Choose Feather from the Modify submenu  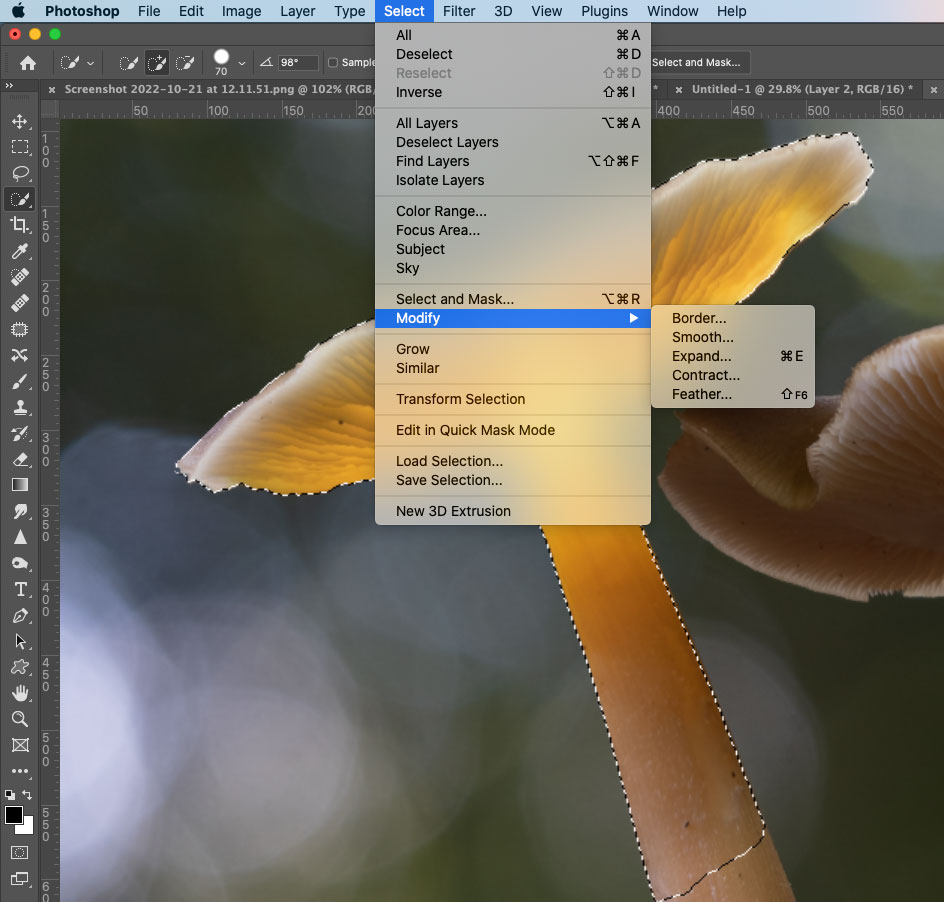click(701, 394)
